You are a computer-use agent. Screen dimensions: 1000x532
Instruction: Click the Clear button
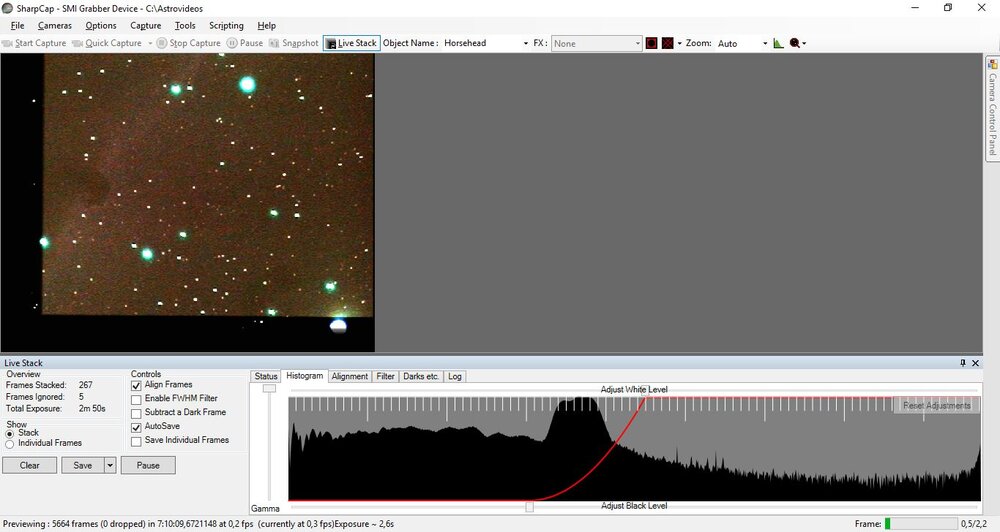coord(30,465)
